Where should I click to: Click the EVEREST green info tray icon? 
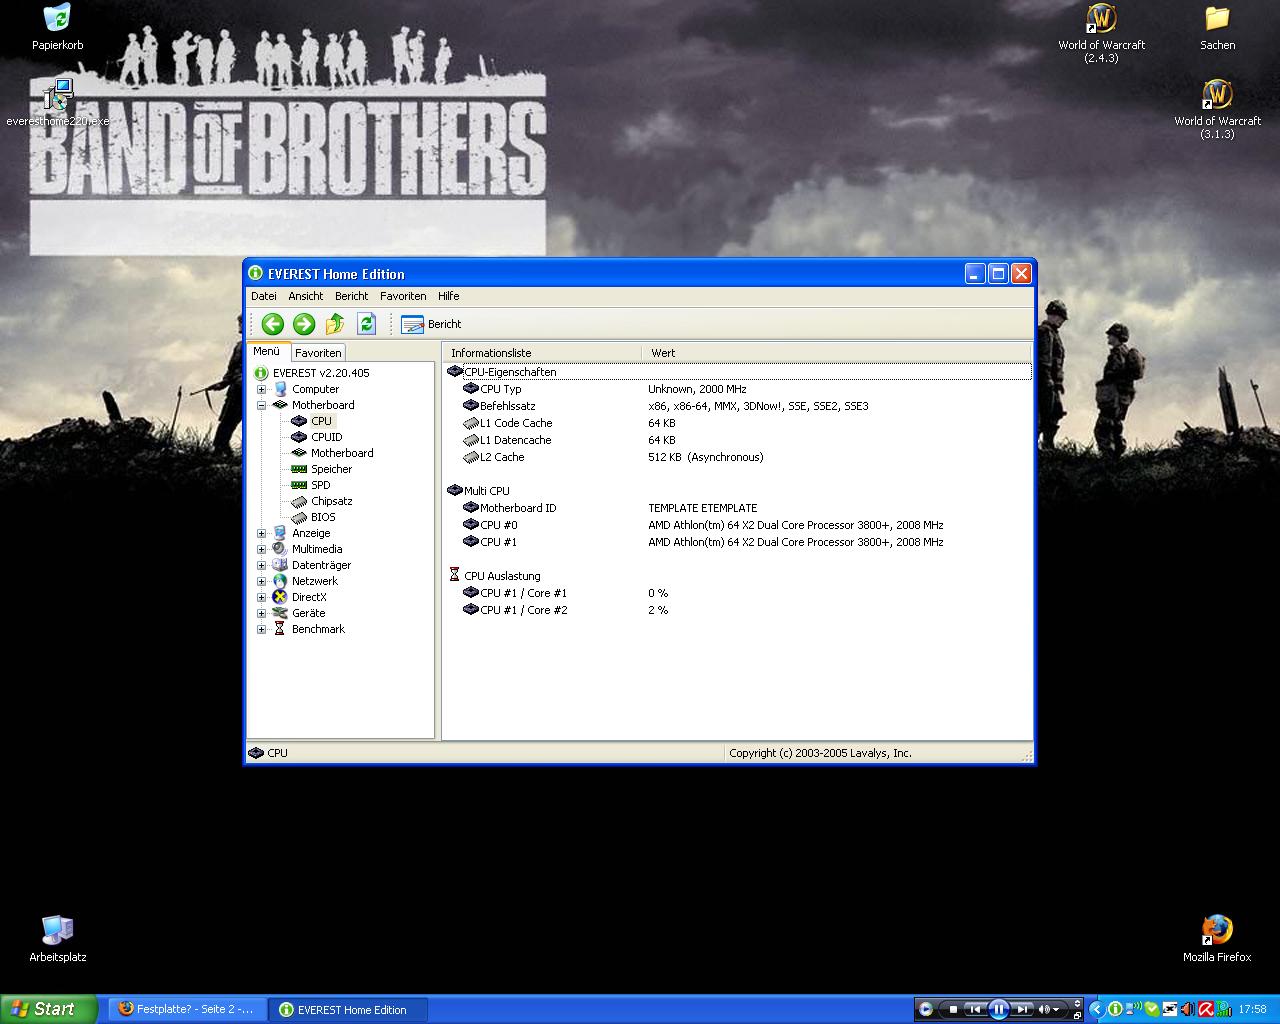(x=1115, y=1009)
